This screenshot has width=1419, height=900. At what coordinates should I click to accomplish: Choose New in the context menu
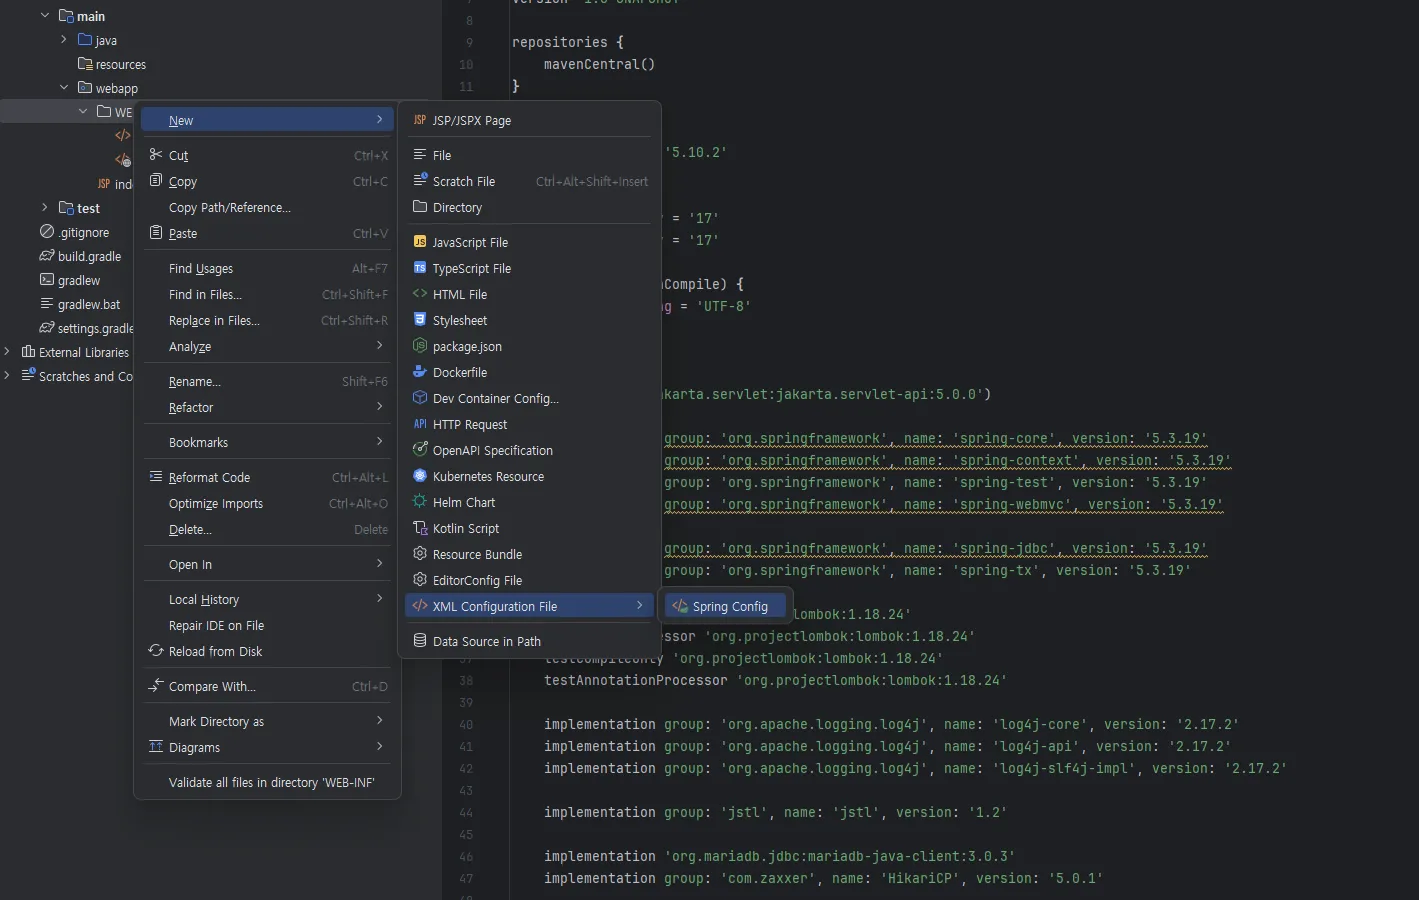[x=267, y=120]
